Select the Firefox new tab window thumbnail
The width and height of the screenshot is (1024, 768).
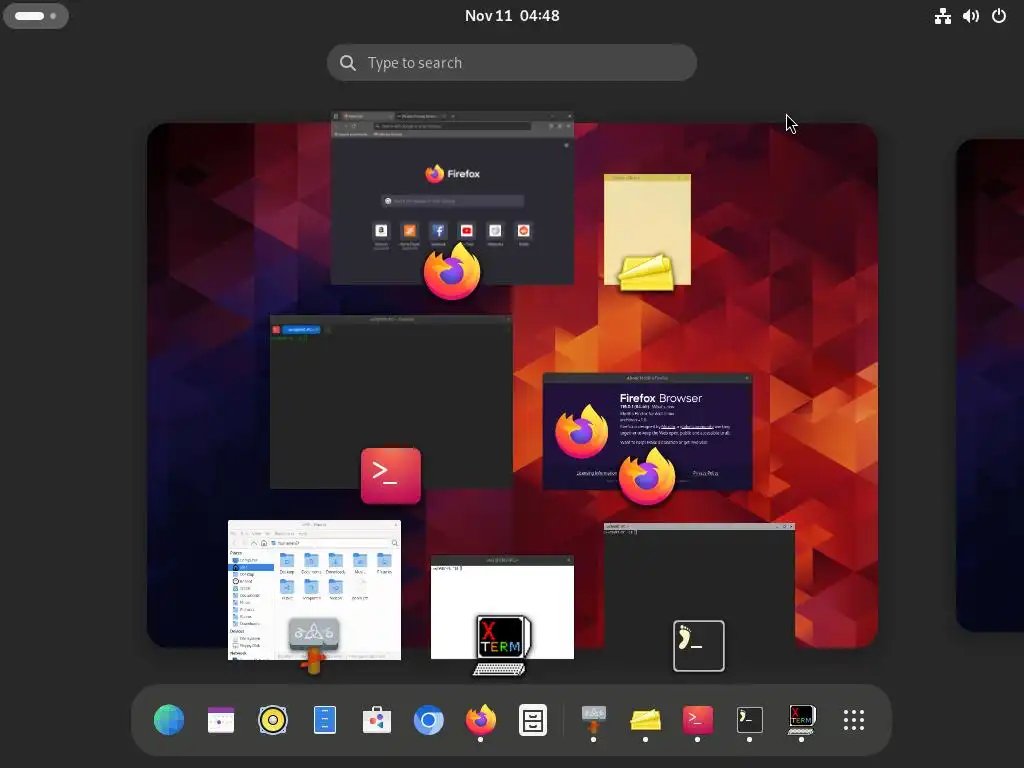452,198
